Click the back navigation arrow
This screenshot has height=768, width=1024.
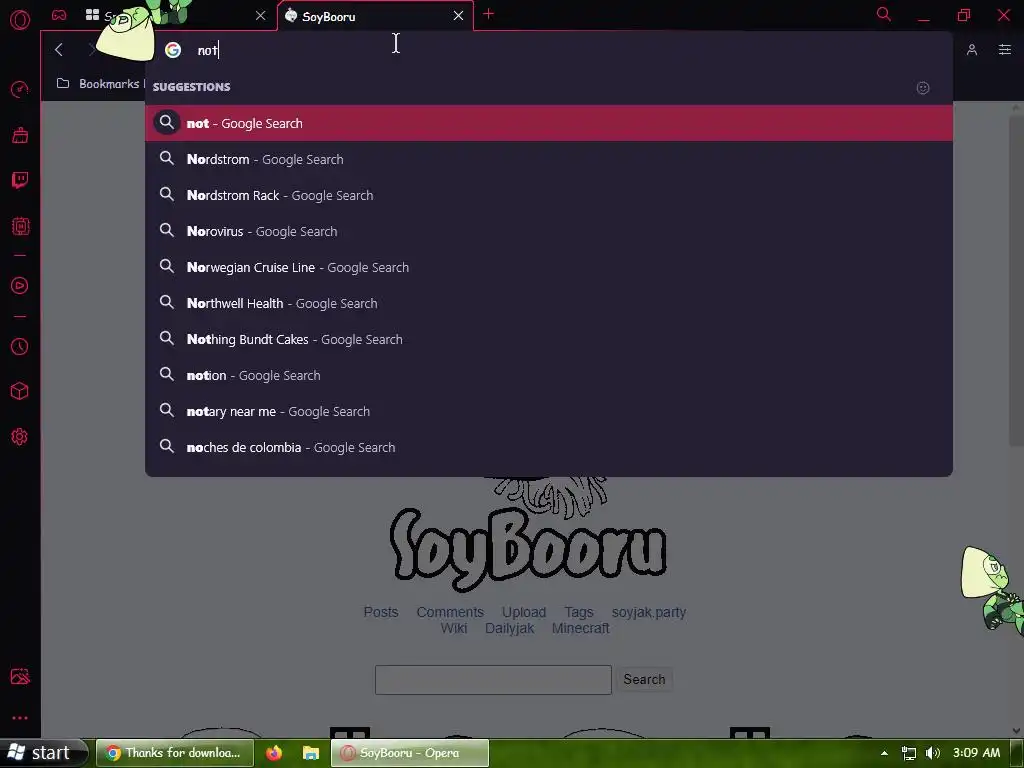[59, 50]
